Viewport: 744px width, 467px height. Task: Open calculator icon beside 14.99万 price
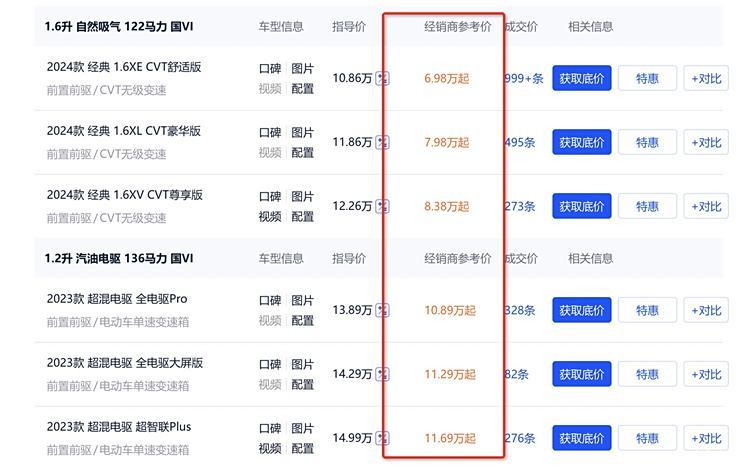coord(382,438)
